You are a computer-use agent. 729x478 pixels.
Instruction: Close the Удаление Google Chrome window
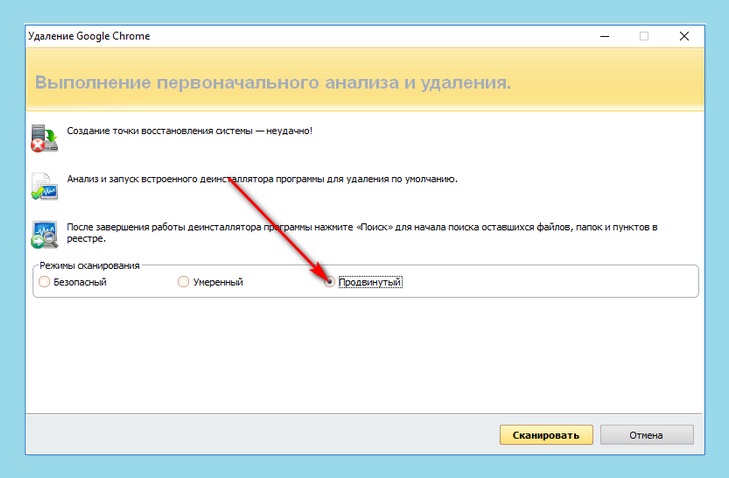click(684, 36)
